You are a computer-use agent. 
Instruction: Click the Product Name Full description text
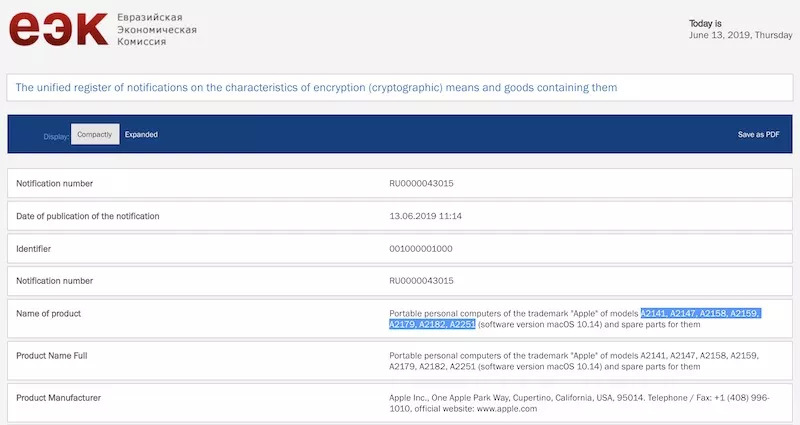574,361
